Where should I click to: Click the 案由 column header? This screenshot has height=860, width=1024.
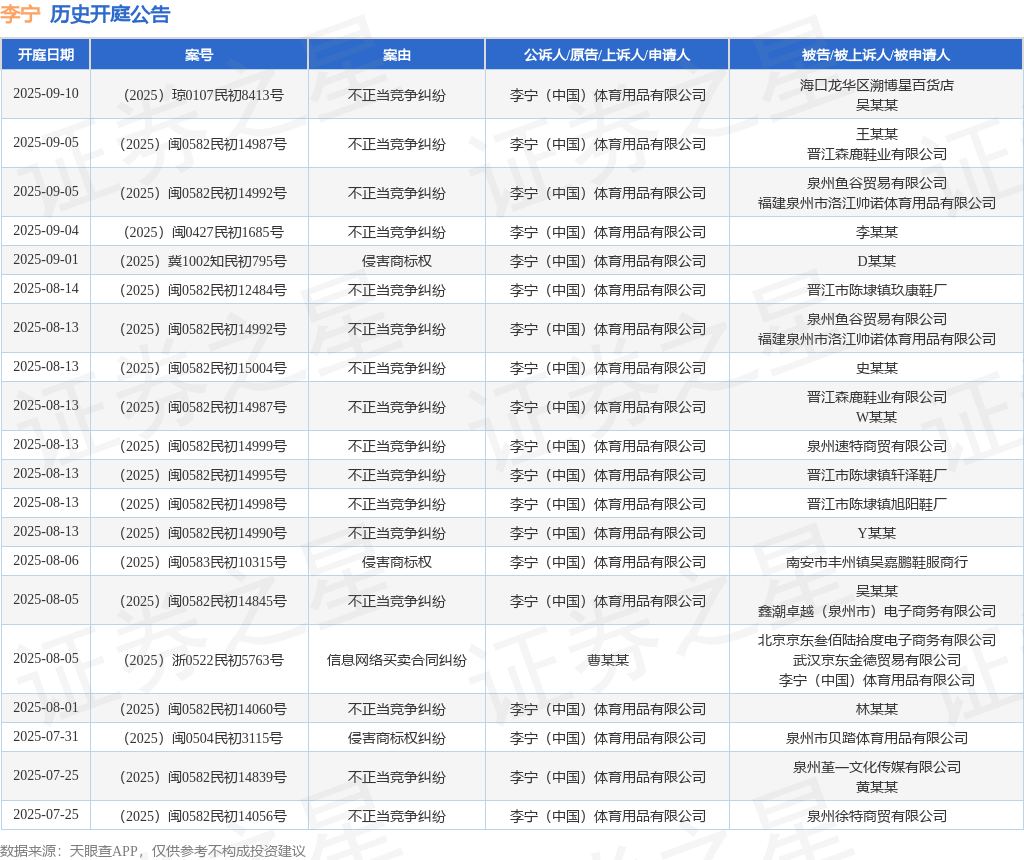(396, 55)
